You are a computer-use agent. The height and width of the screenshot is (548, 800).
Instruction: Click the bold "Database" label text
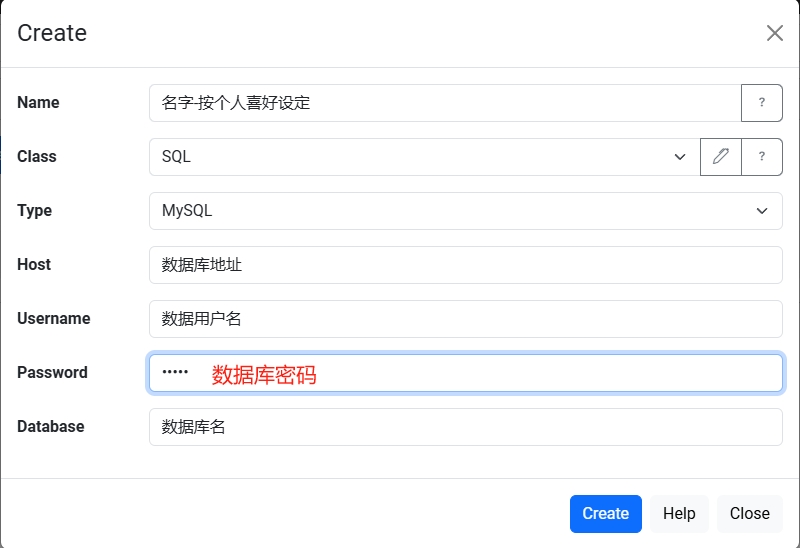[51, 427]
